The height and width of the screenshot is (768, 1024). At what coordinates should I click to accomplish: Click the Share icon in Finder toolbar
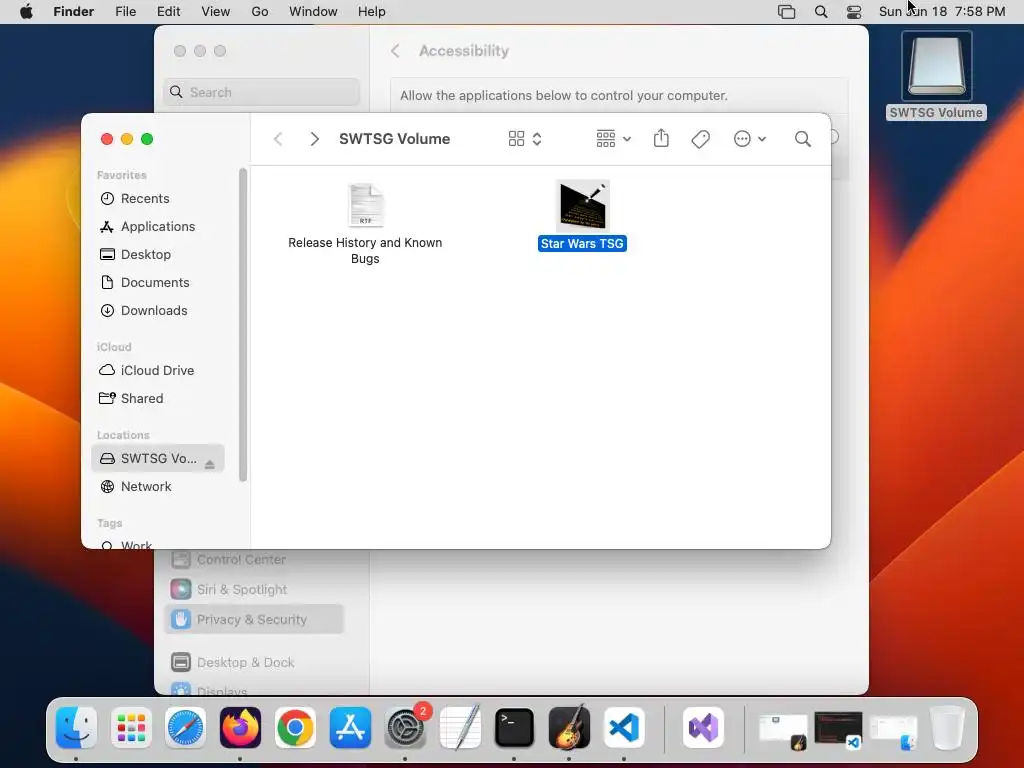[661, 138]
